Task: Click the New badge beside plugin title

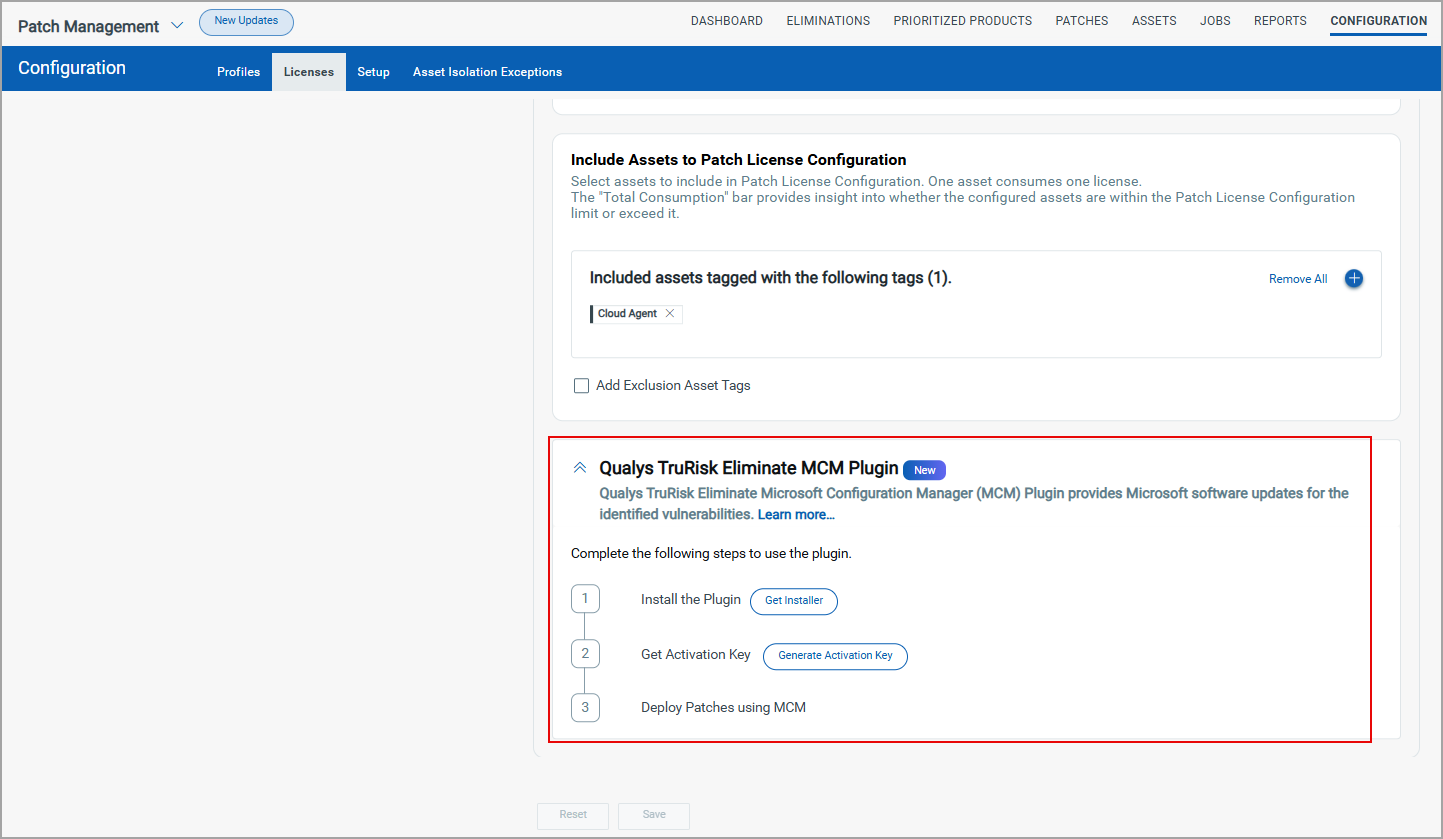Action: point(925,470)
